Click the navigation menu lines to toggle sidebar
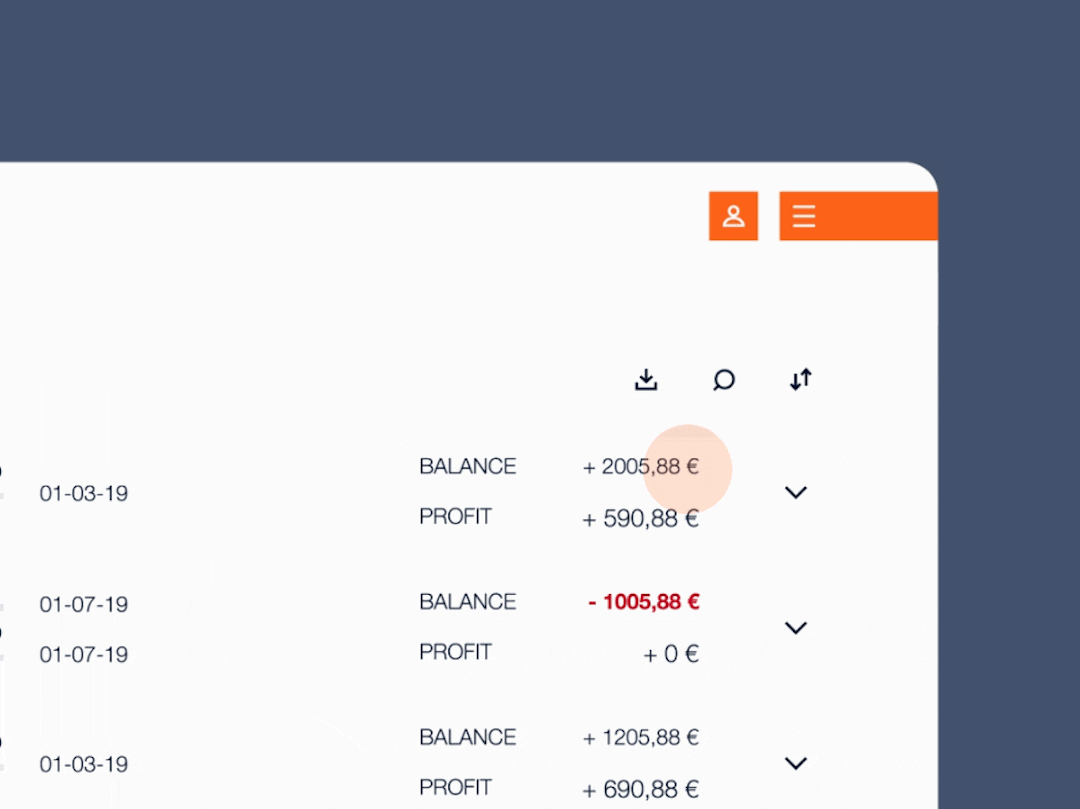 point(803,216)
